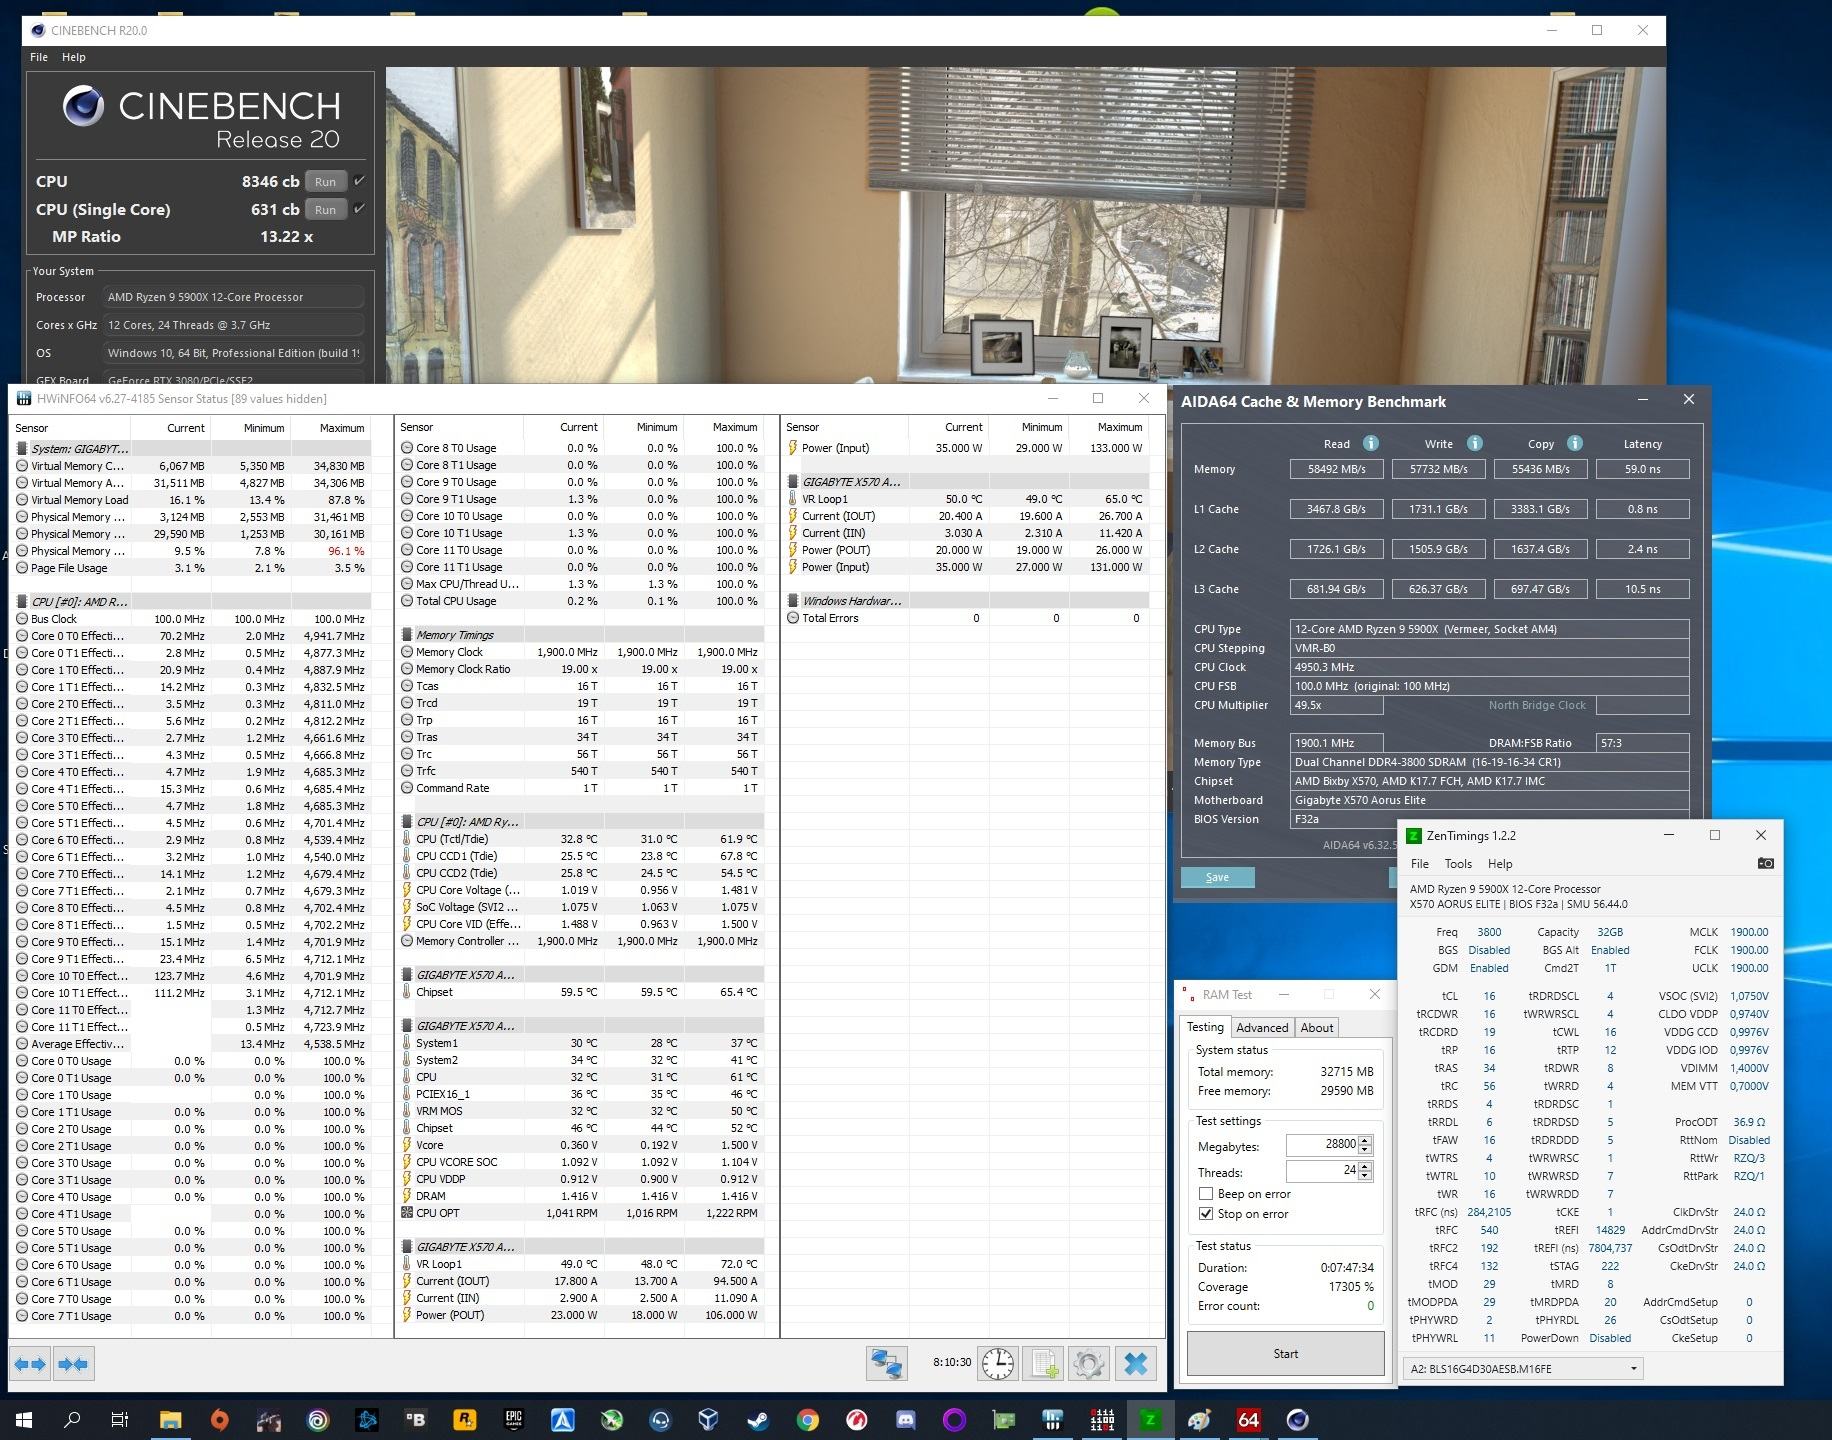Open ZenTimings Tools menu

tap(1458, 864)
